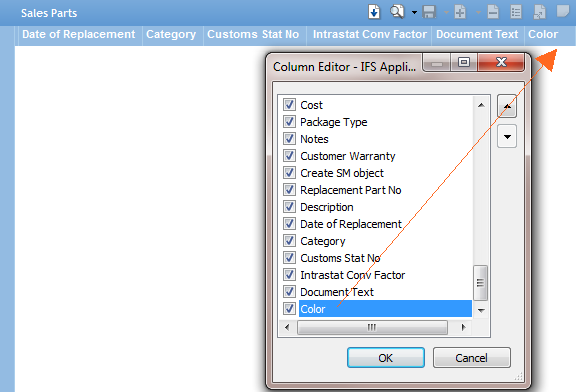
Task: Uncheck the Cost column checkbox
Action: (289, 105)
